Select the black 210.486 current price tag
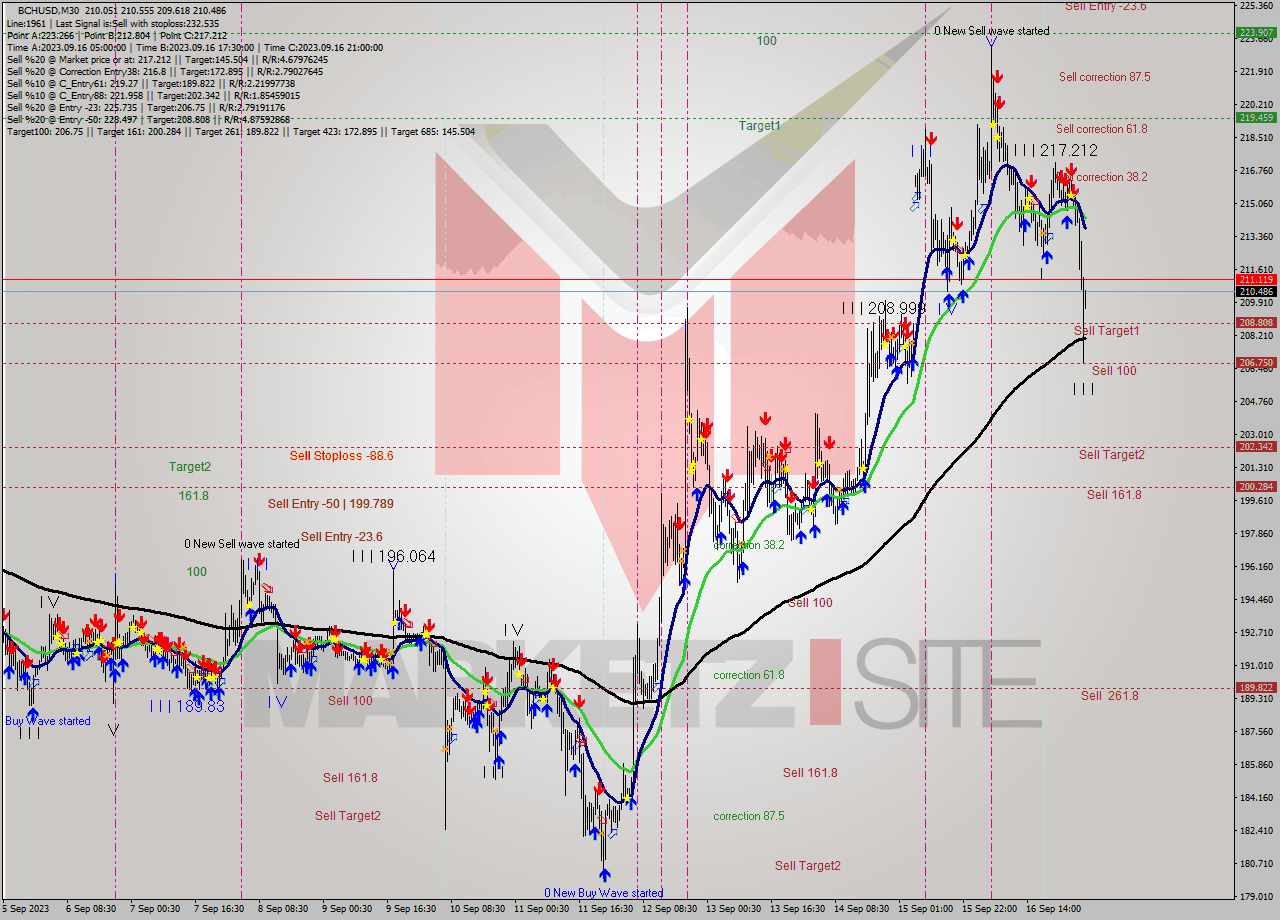1280x920 pixels. click(1256, 292)
